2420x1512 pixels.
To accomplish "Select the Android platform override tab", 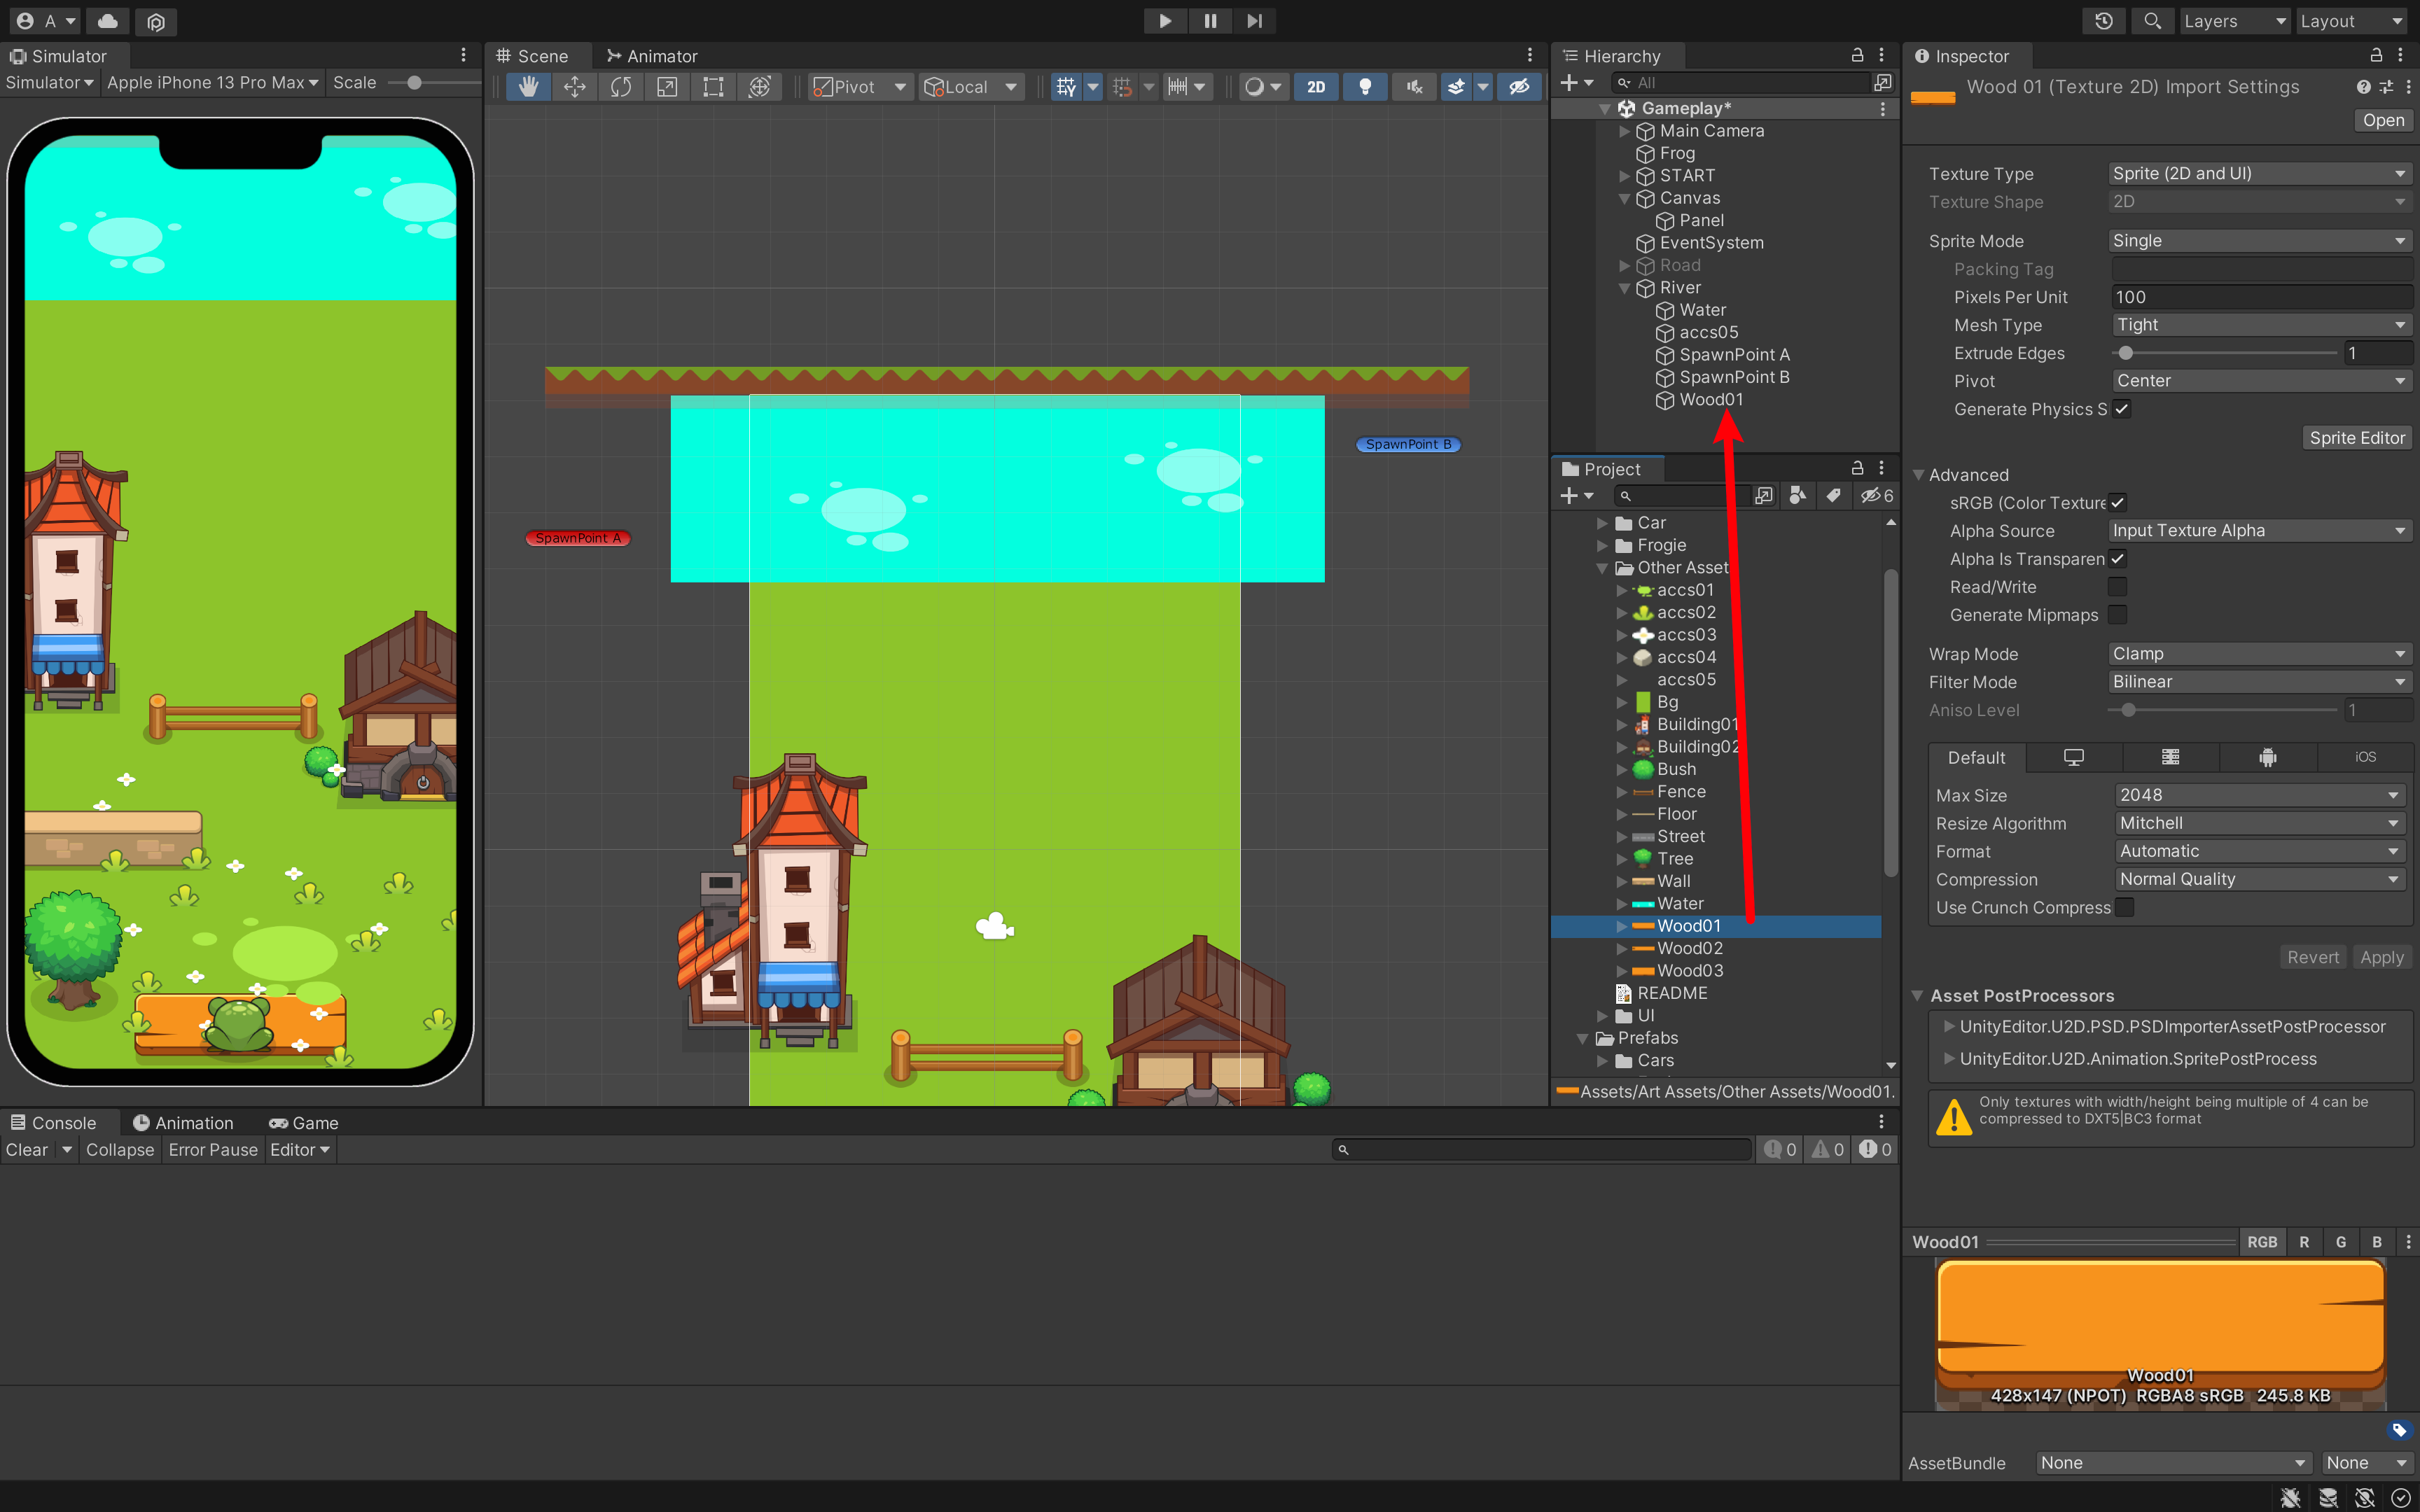I will point(2267,758).
